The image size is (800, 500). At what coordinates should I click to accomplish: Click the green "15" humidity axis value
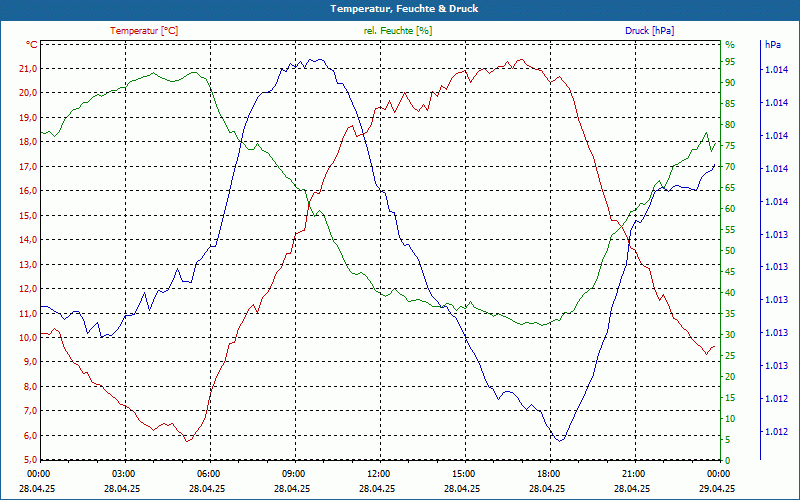(730, 398)
